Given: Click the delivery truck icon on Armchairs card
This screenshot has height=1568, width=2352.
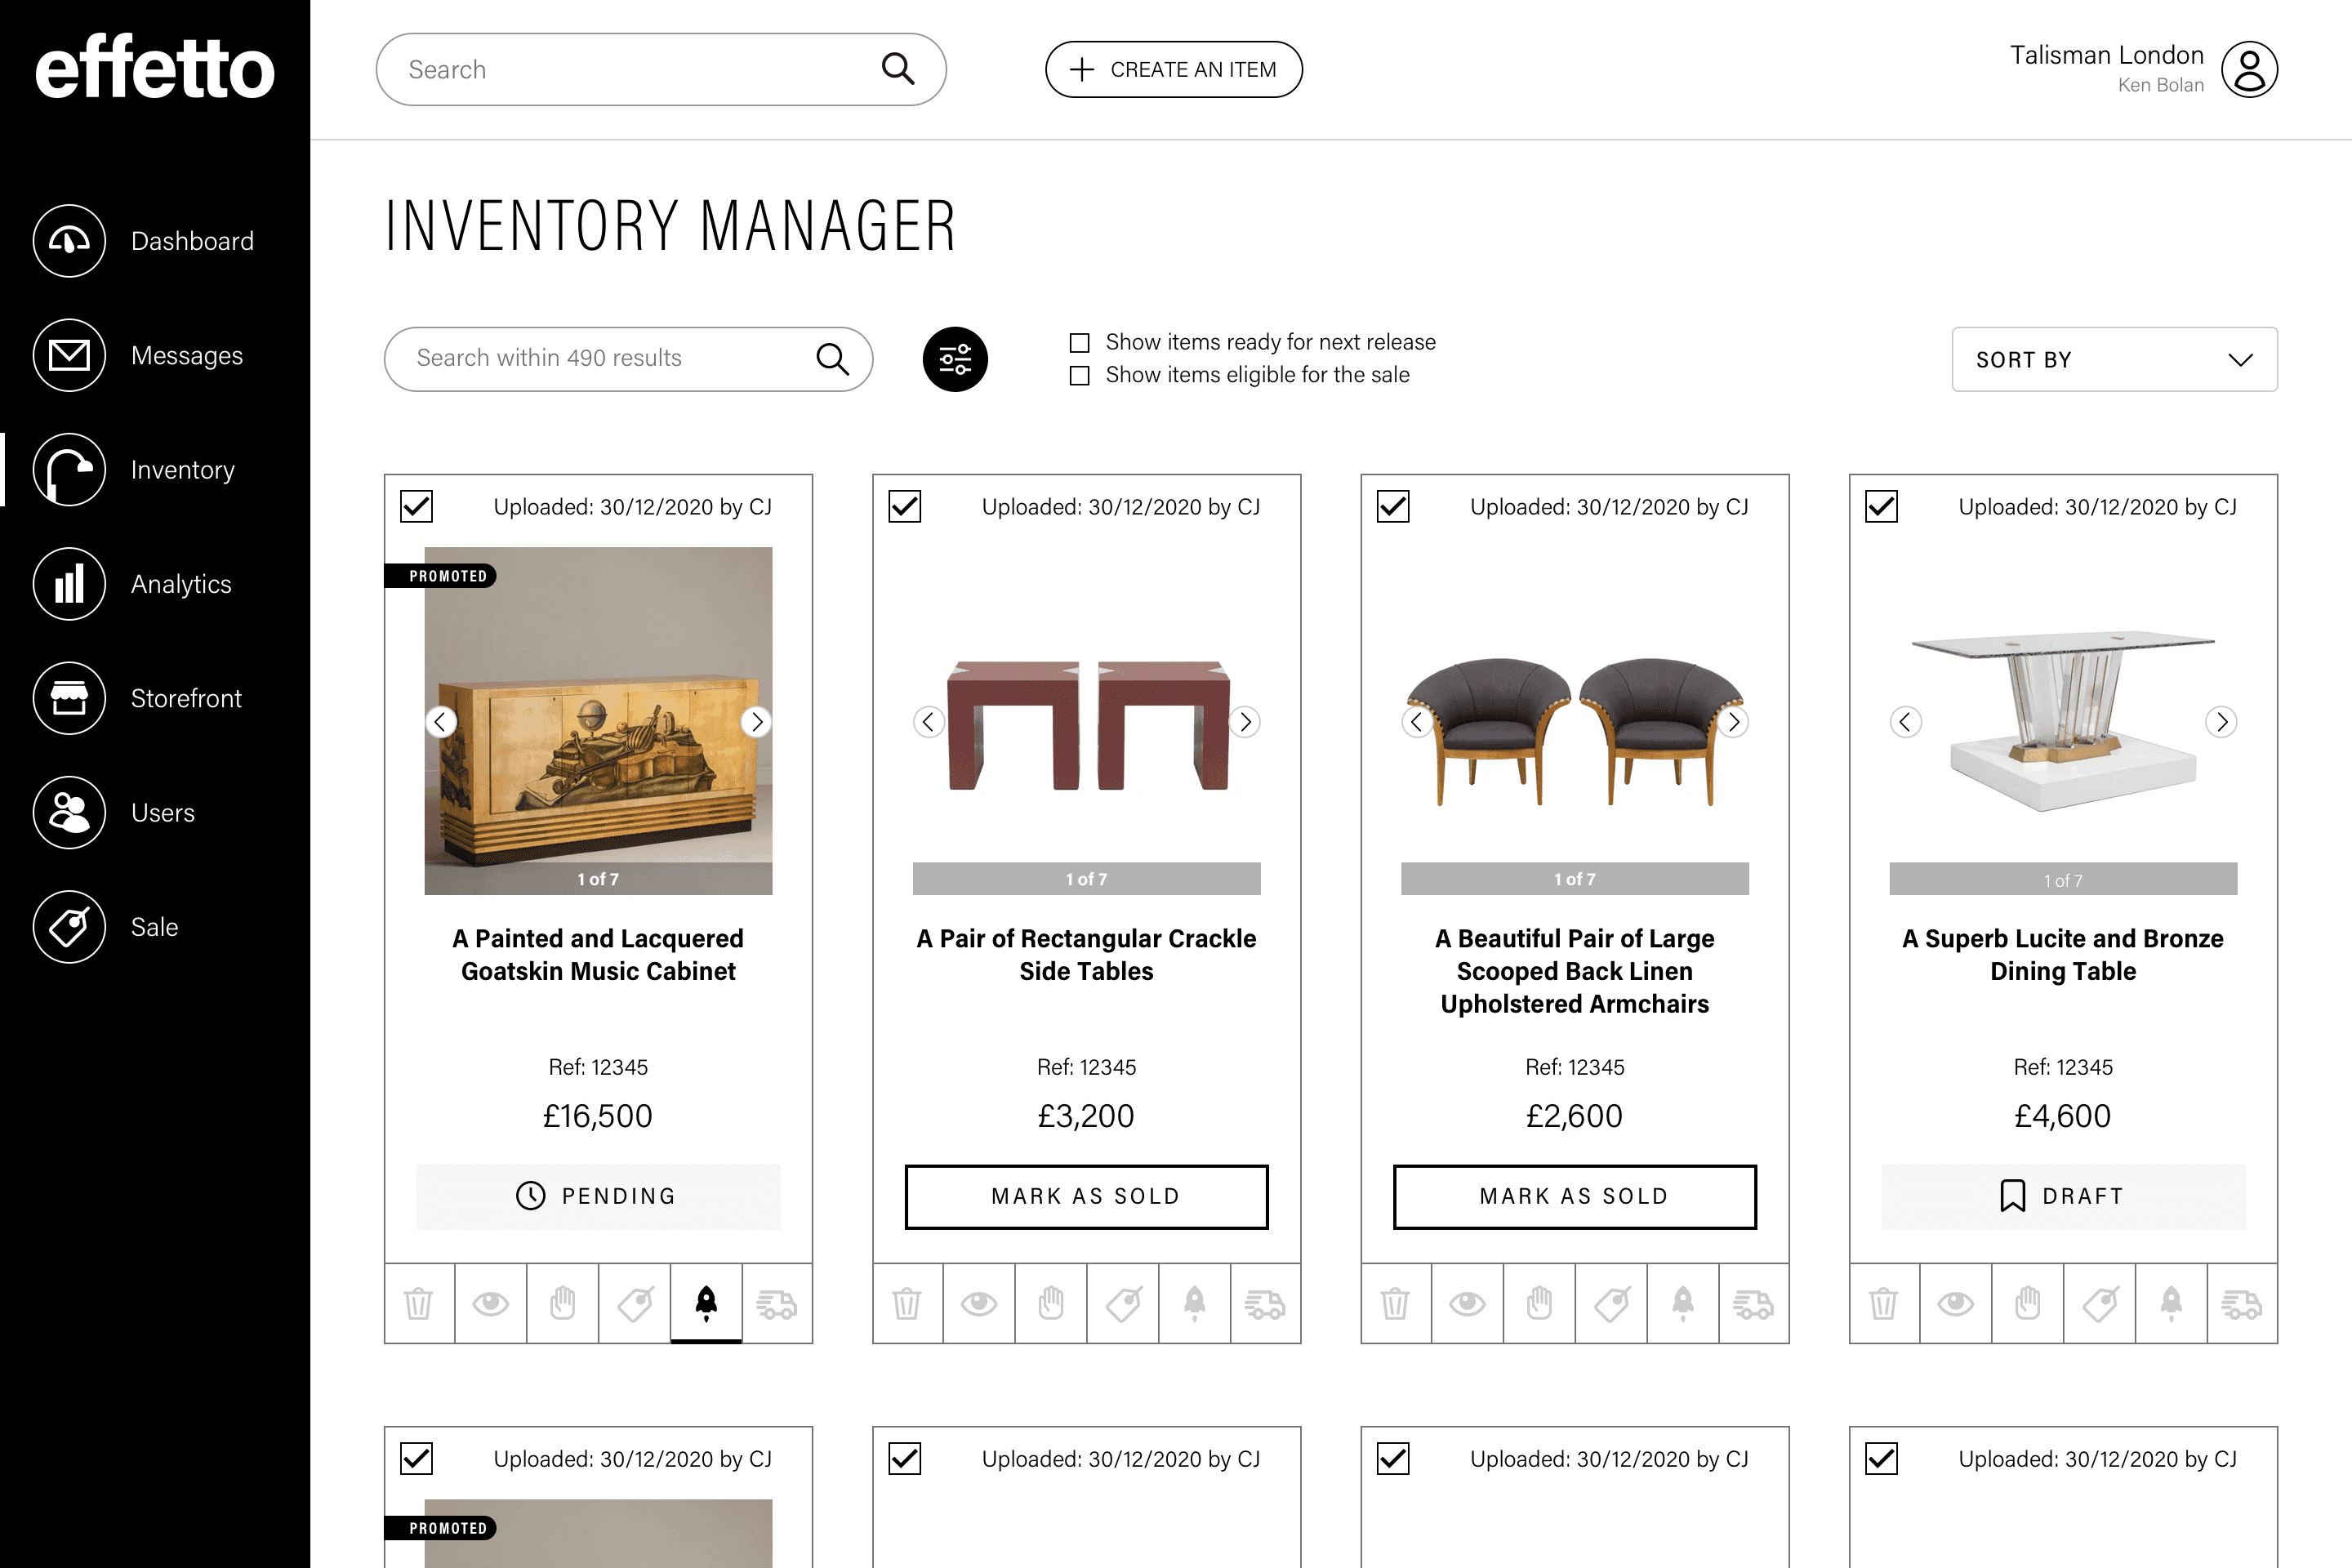Looking at the screenshot, I should (x=1753, y=1303).
